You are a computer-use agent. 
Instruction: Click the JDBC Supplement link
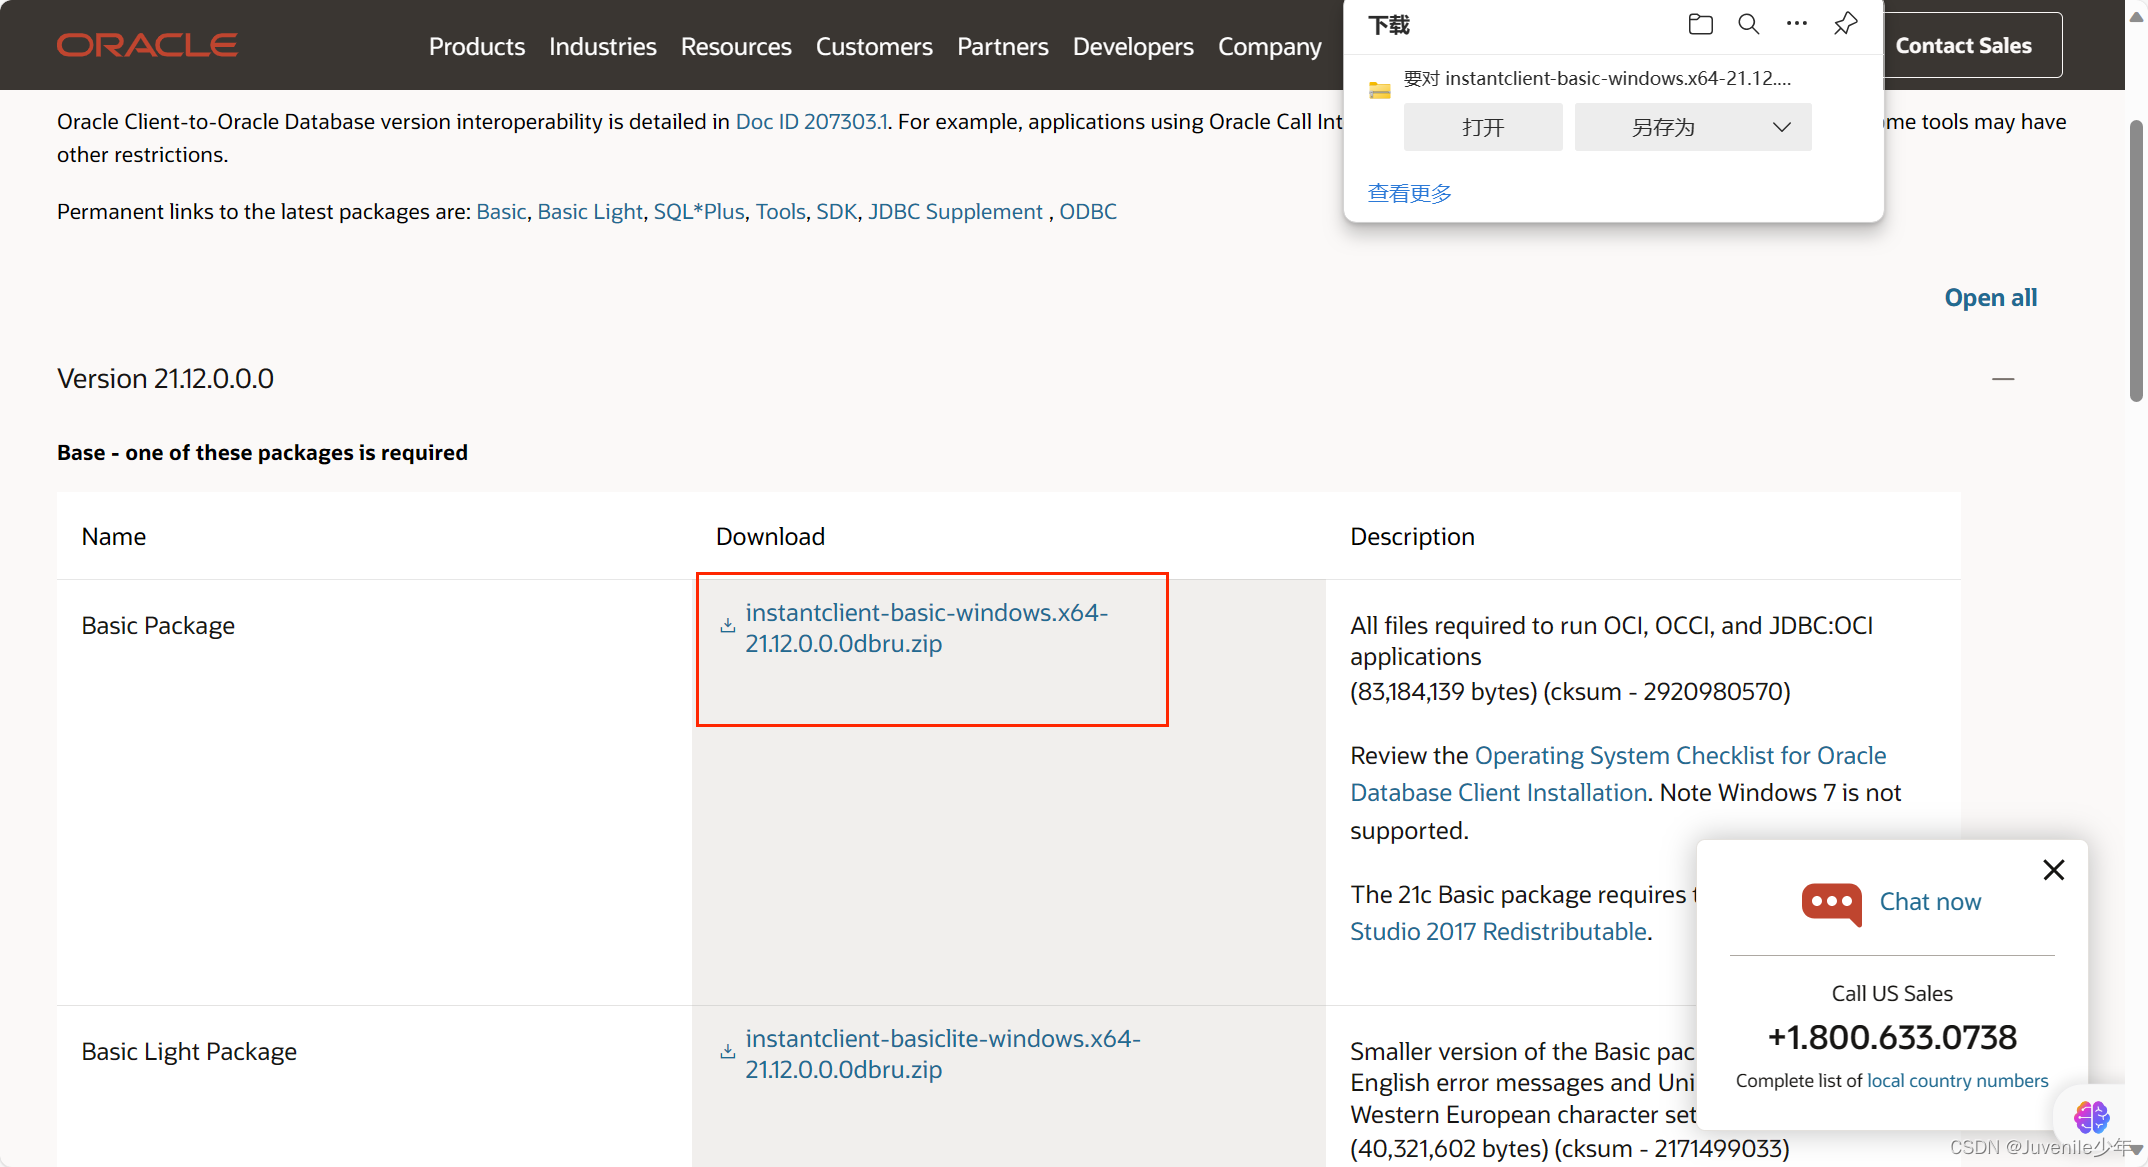[955, 211]
